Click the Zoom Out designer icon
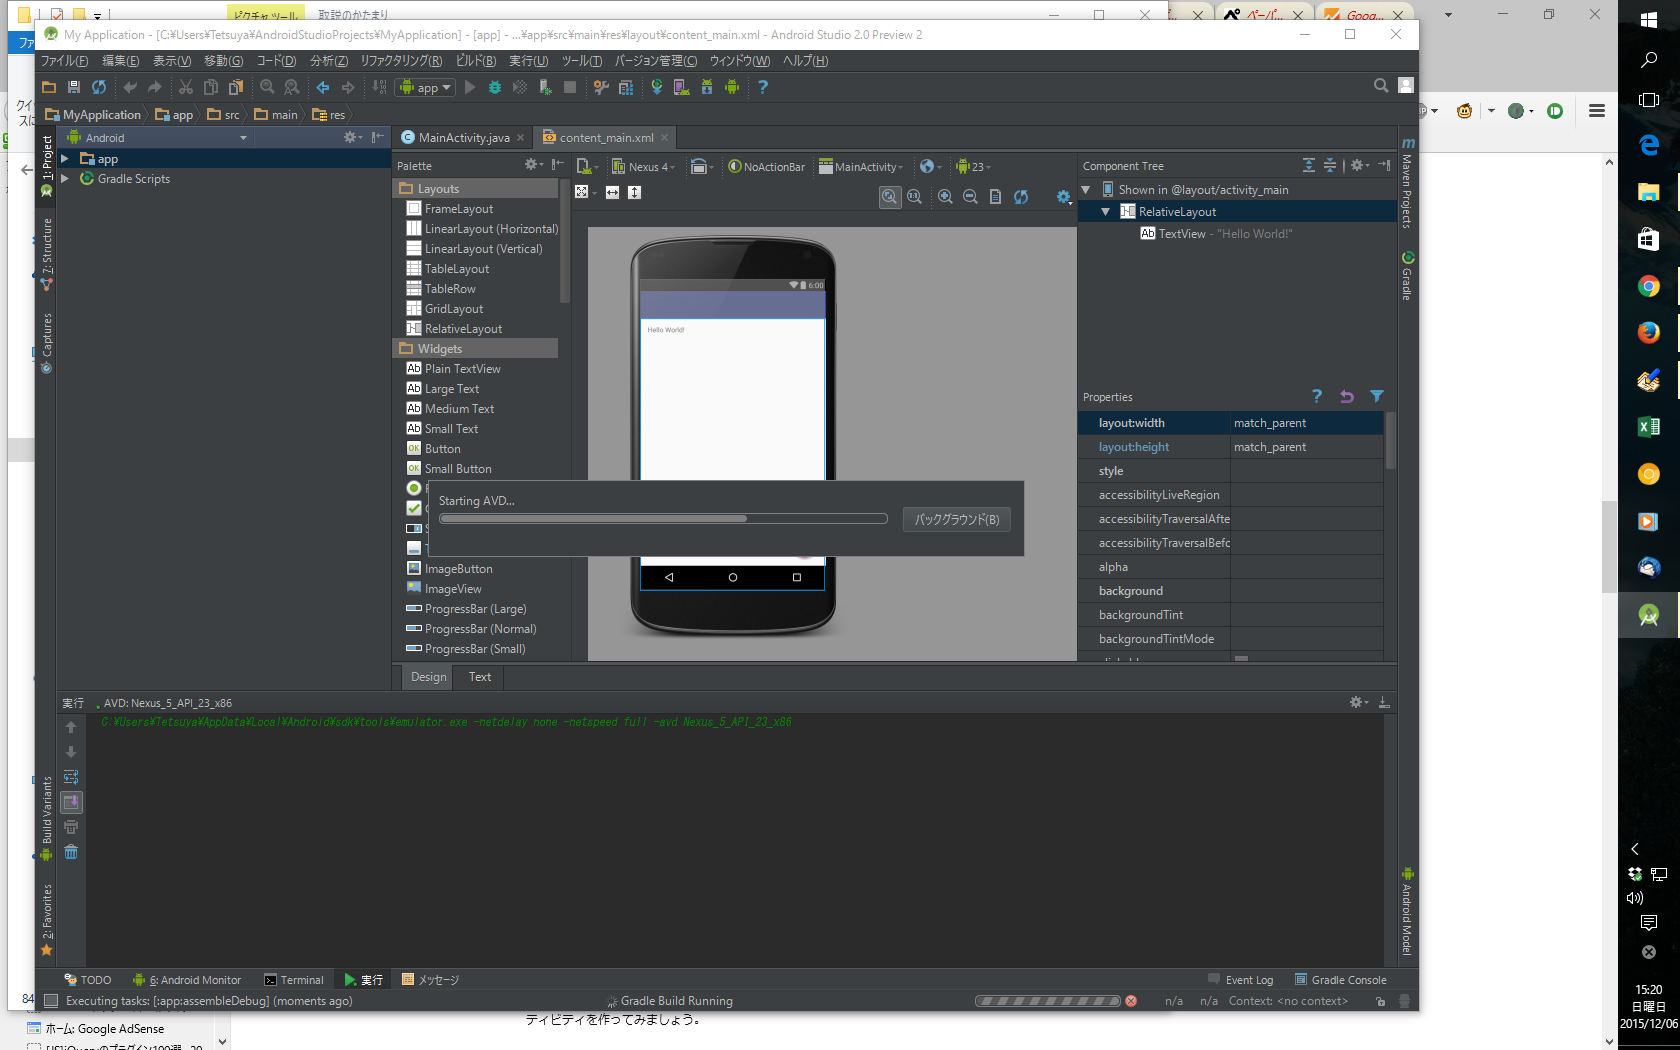 [x=970, y=197]
